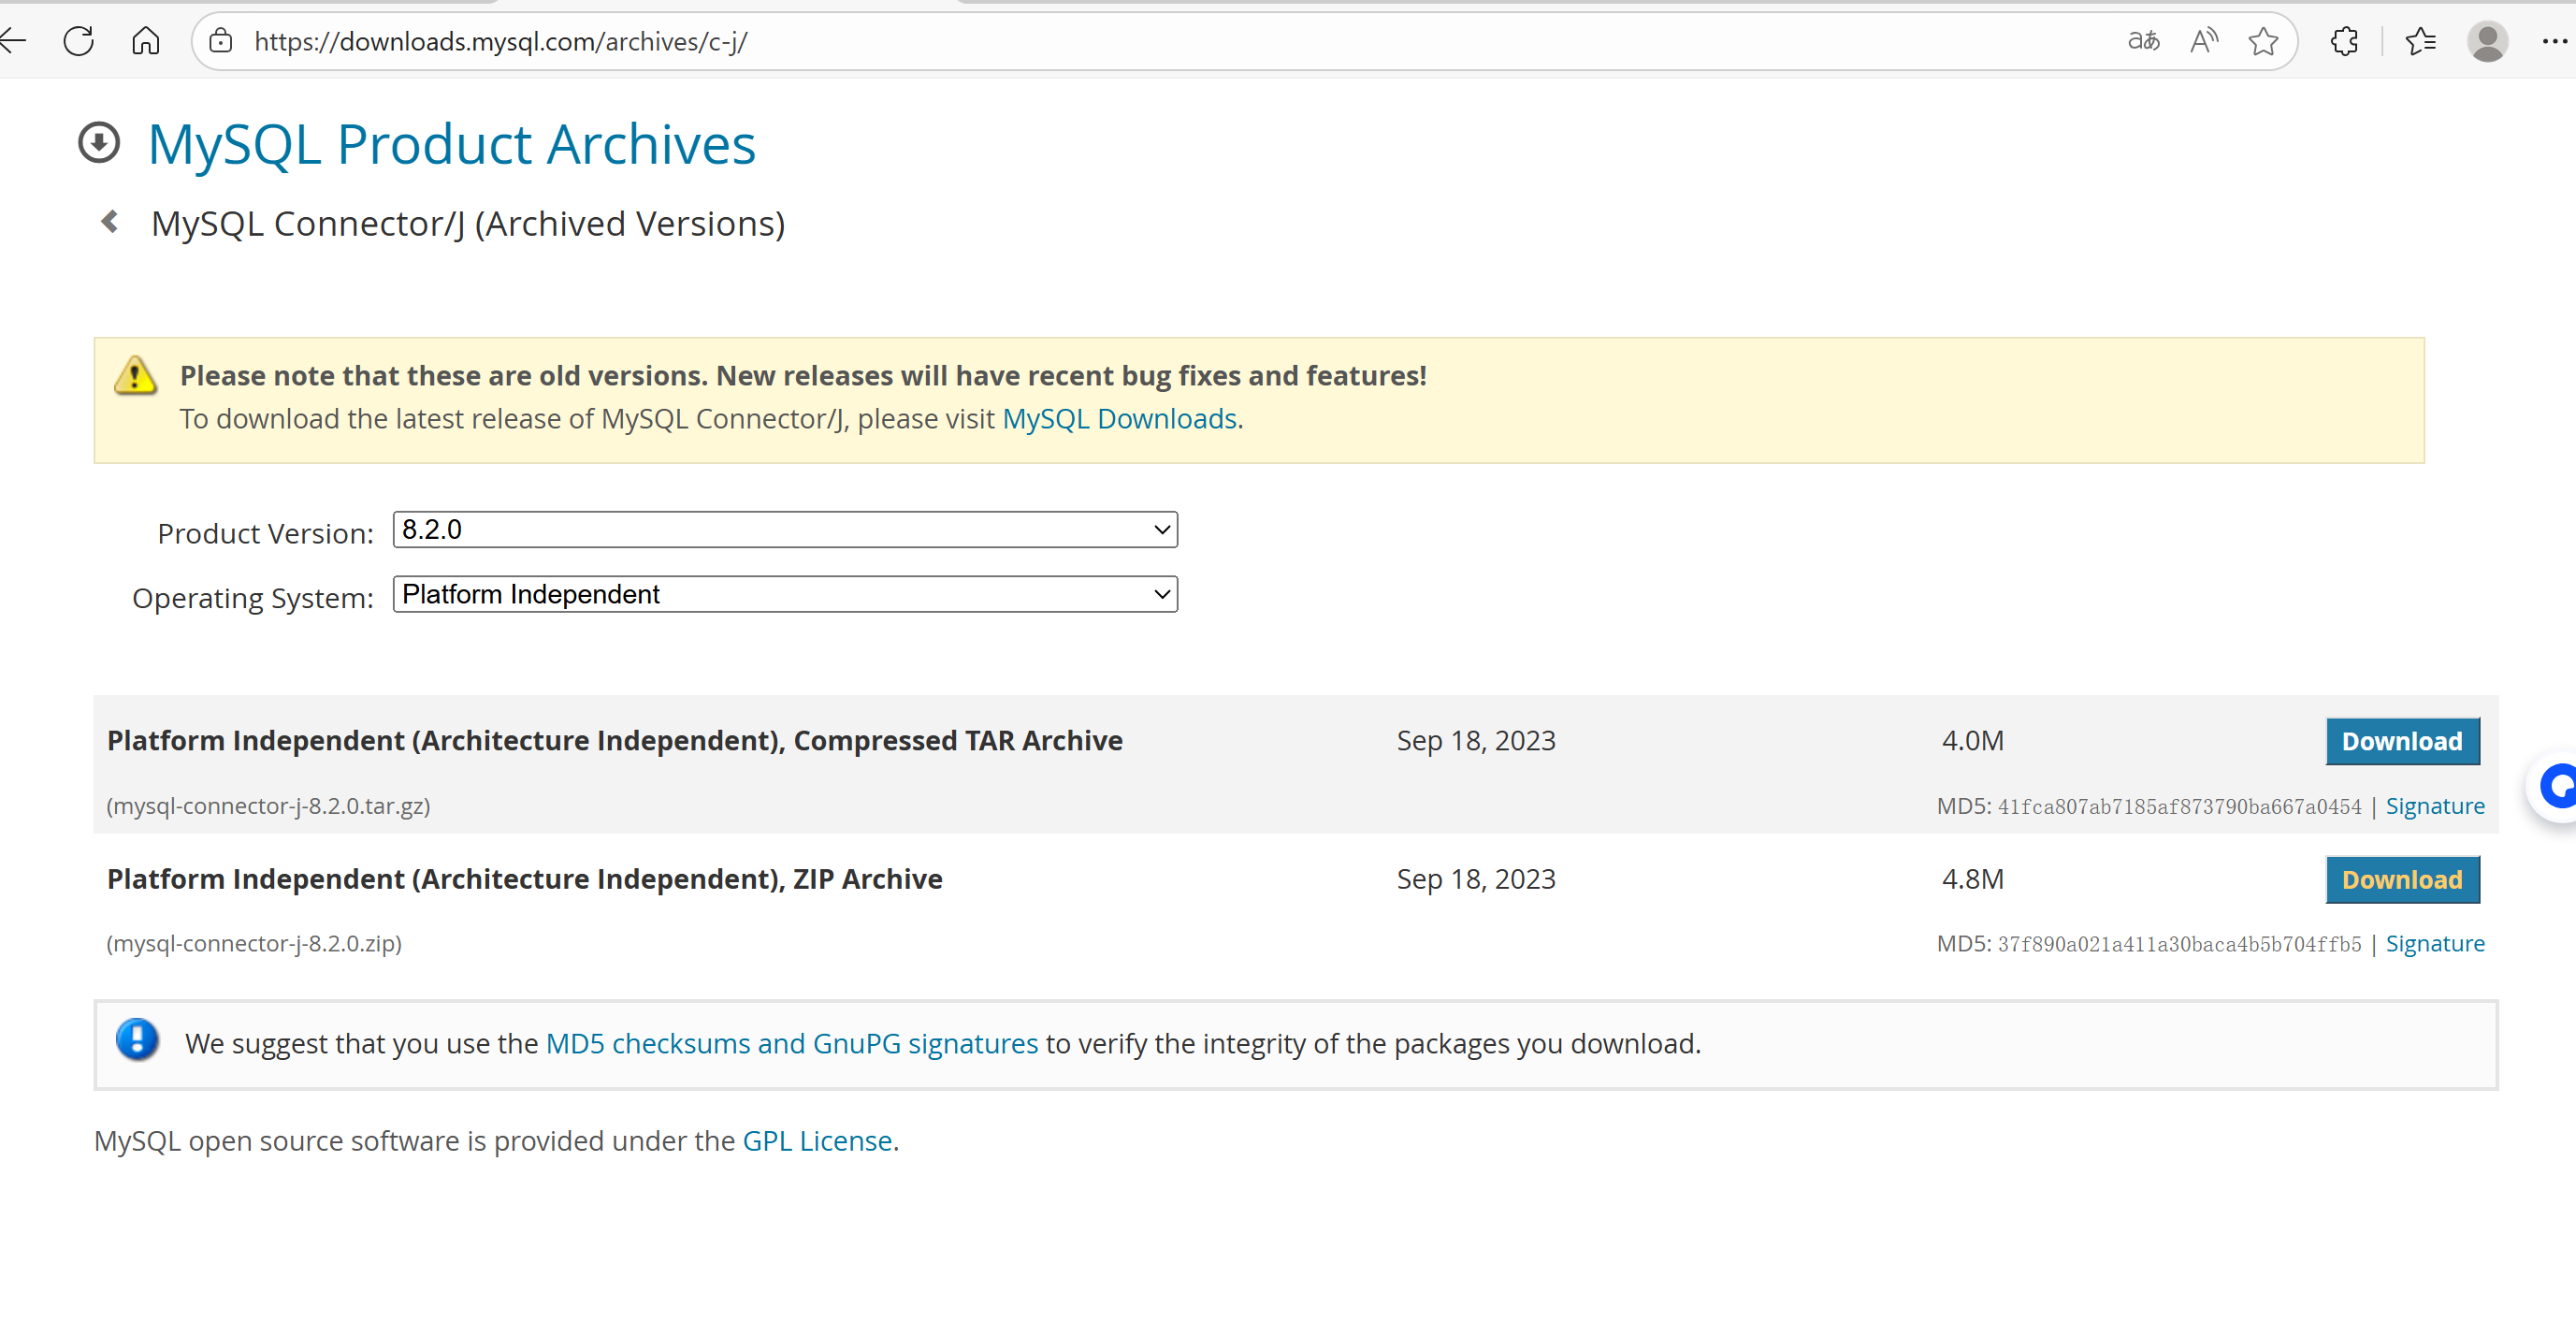Click MD5 hash 41fca807ab7185af873790ba667a0454
The height and width of the screenshot is (1321, 2576).
click(2179, 807)
